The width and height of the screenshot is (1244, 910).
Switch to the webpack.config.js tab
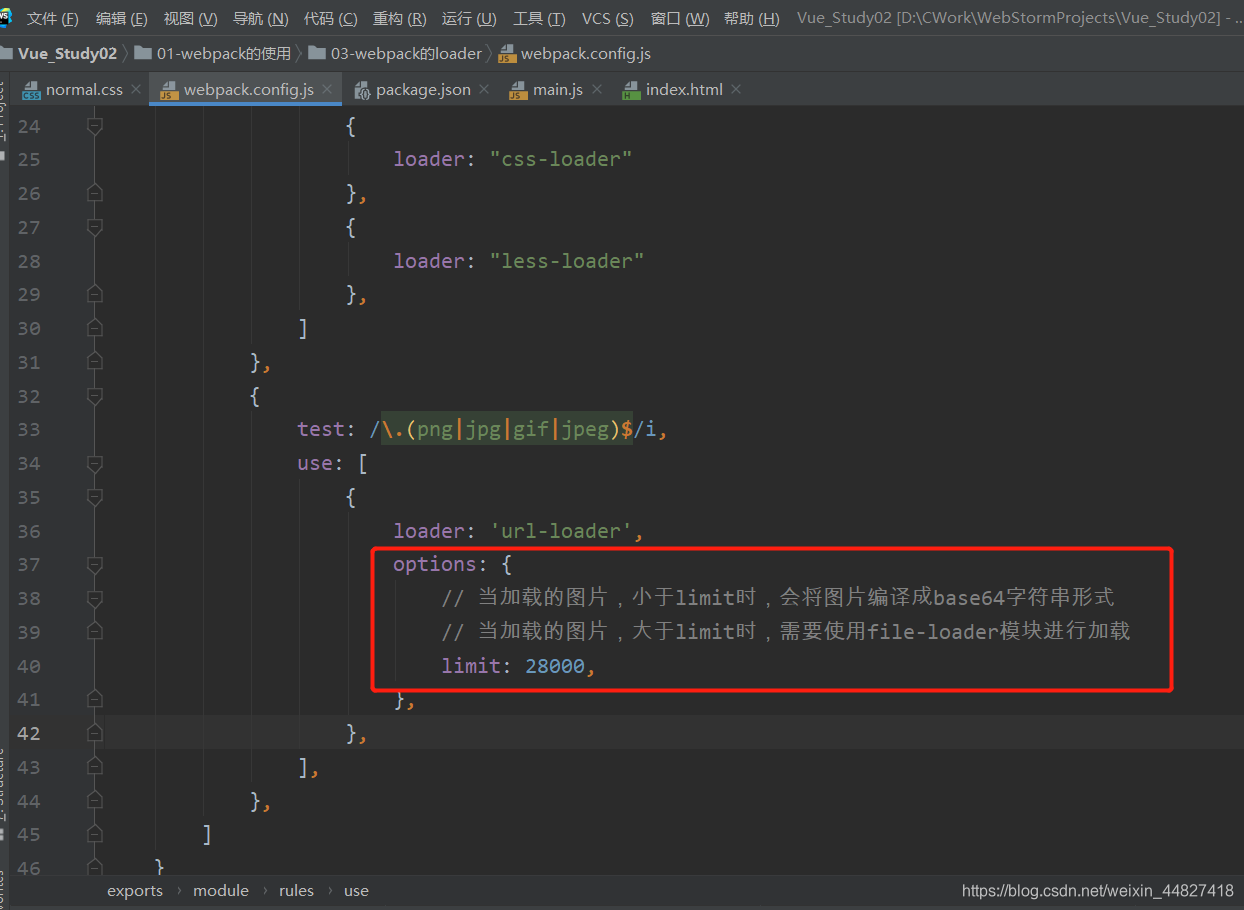pyautogui.click(x=248, y=89)
